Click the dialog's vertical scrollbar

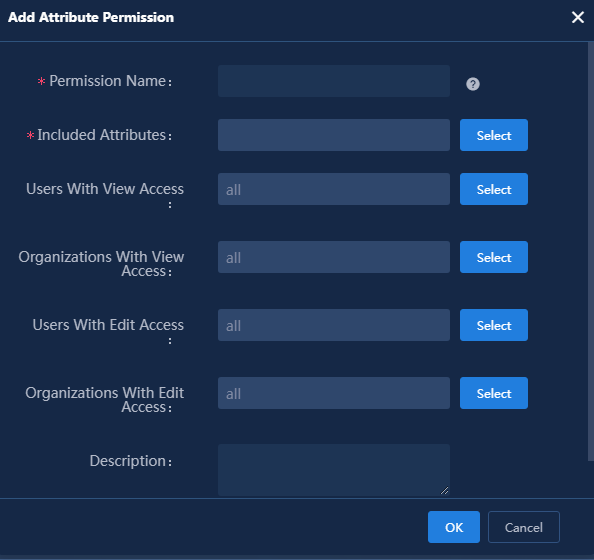coord(591,252)
